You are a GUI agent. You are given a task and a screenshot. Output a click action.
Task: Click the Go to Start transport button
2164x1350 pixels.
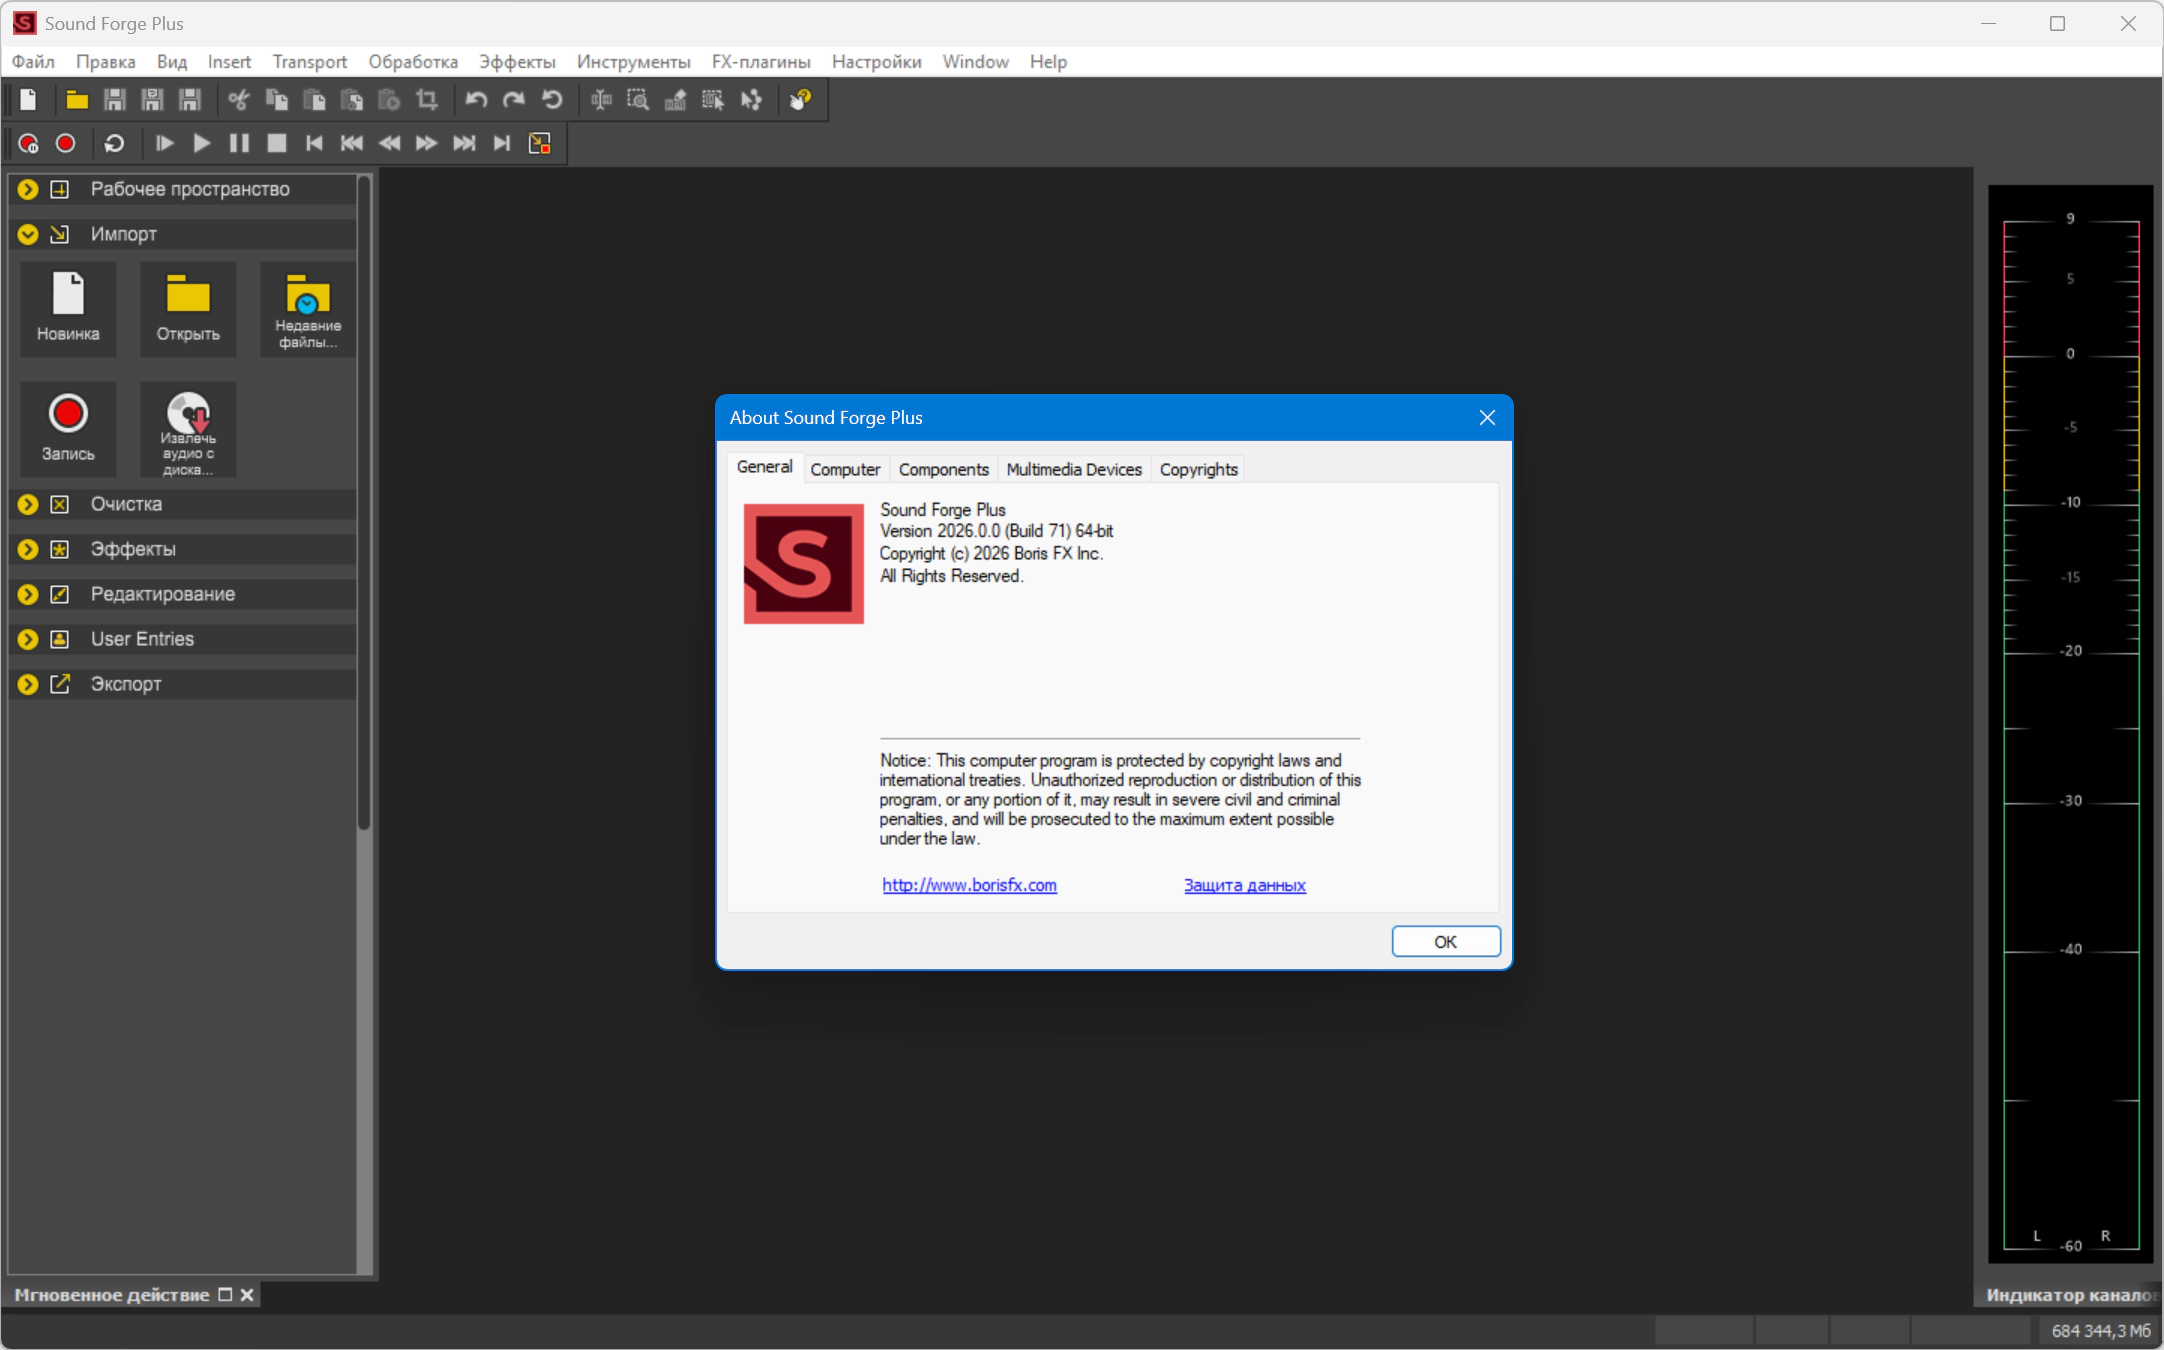coord(314,144)
